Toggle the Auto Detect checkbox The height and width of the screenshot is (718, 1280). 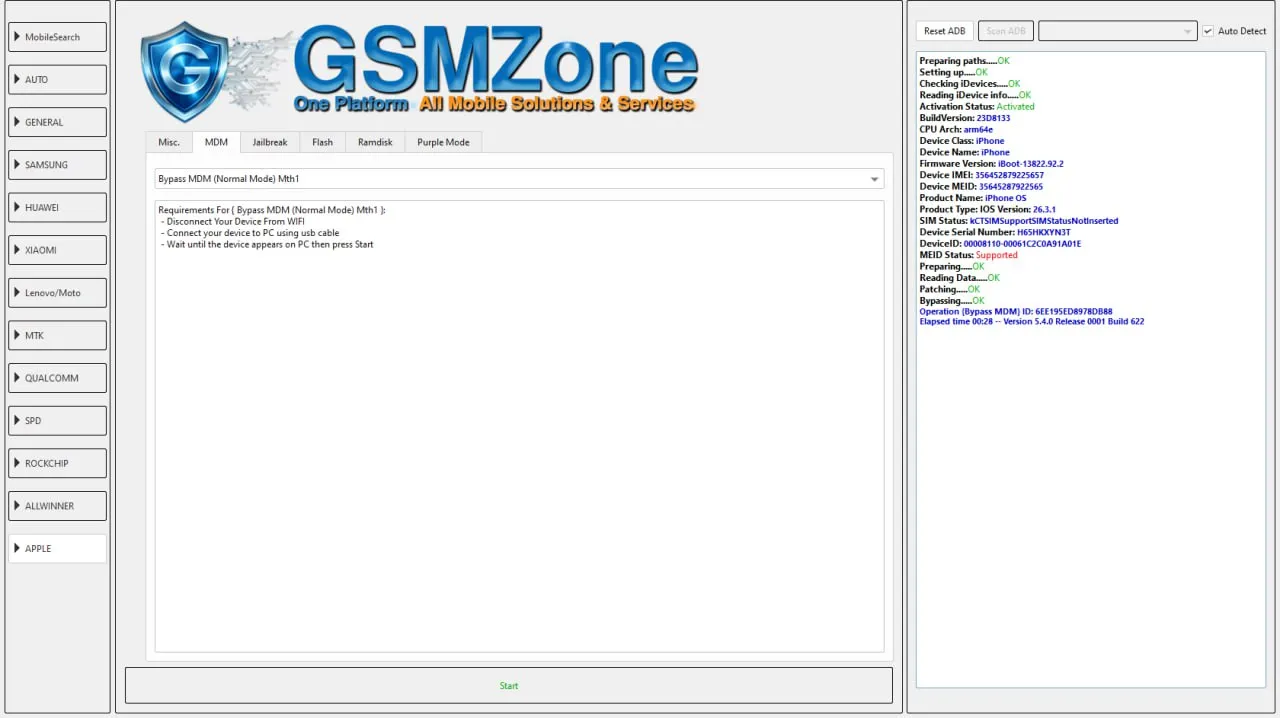(1208, 31)
